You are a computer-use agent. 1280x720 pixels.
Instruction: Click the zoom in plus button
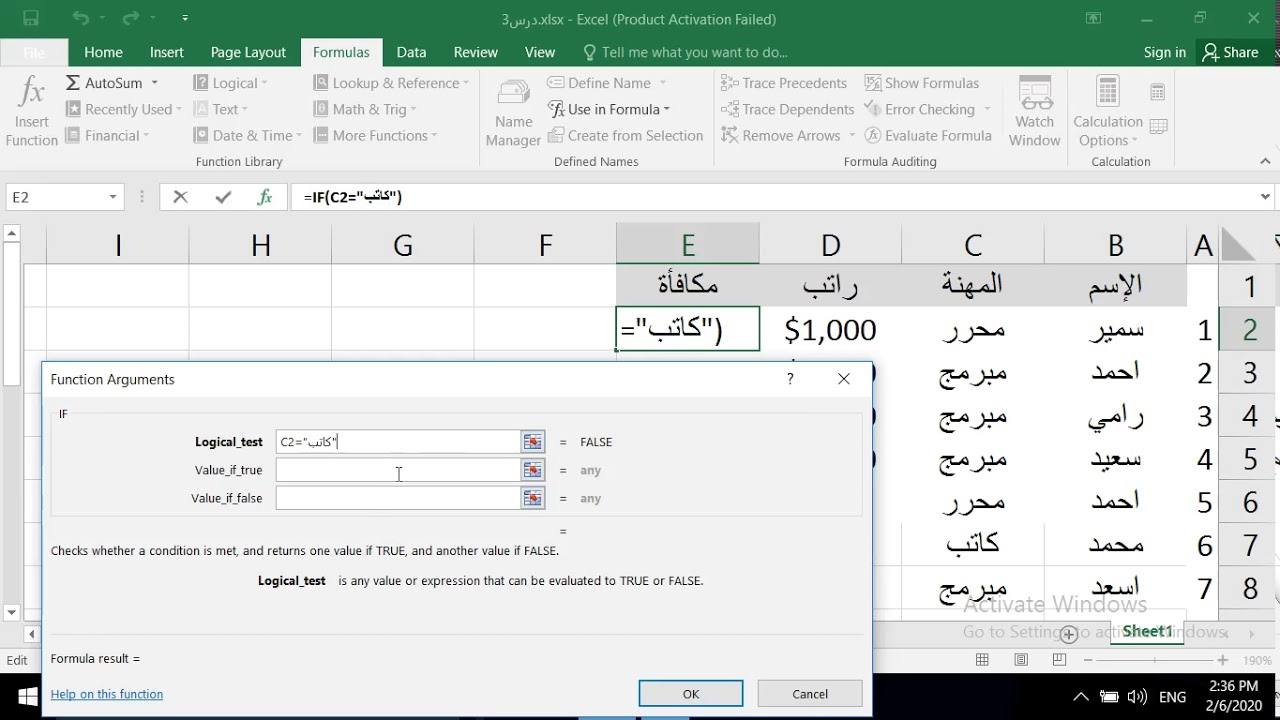tap(1222, 660)
